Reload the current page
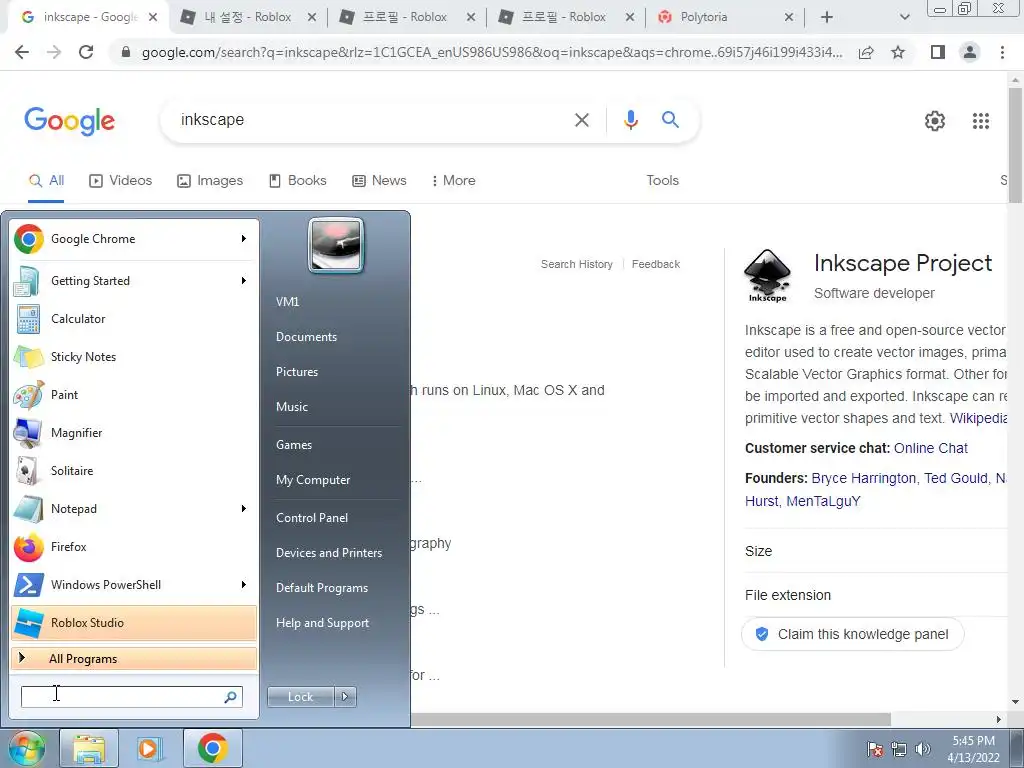1024x768 pixels. point(86,52)
